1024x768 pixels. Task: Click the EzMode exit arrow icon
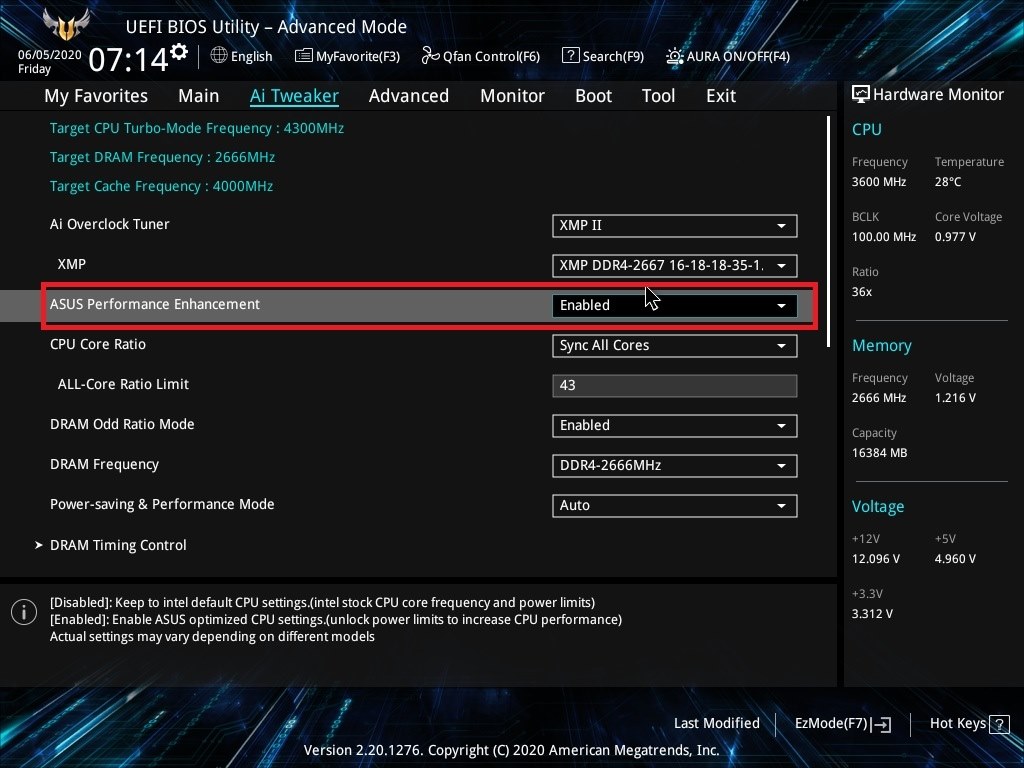click(x=882, y=724)
